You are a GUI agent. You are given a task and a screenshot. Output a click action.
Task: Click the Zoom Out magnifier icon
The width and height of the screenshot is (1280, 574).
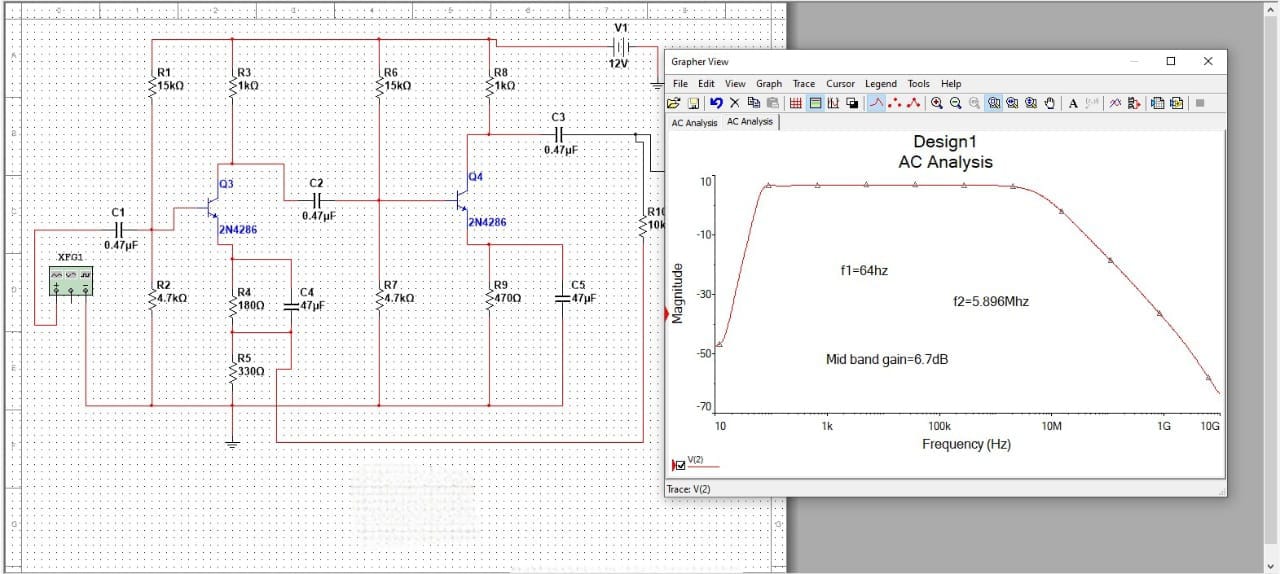[x=956, y=103]
